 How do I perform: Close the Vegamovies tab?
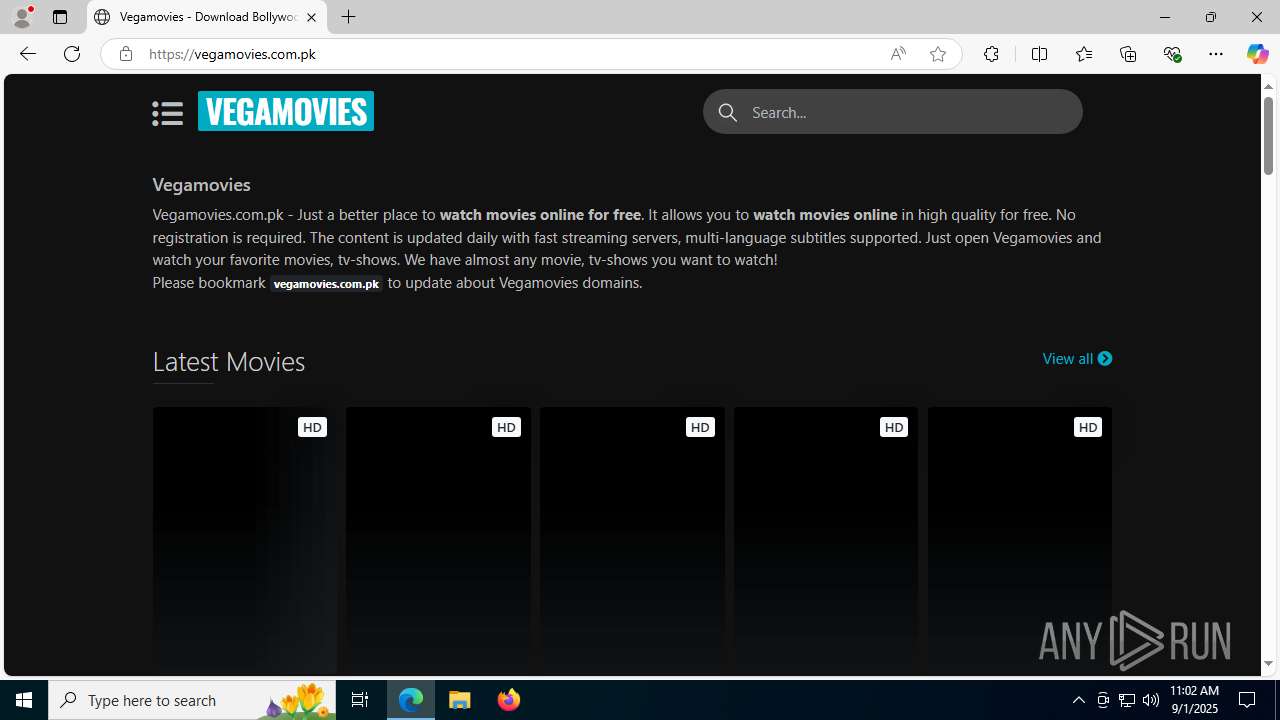click(x=311, y=17)
